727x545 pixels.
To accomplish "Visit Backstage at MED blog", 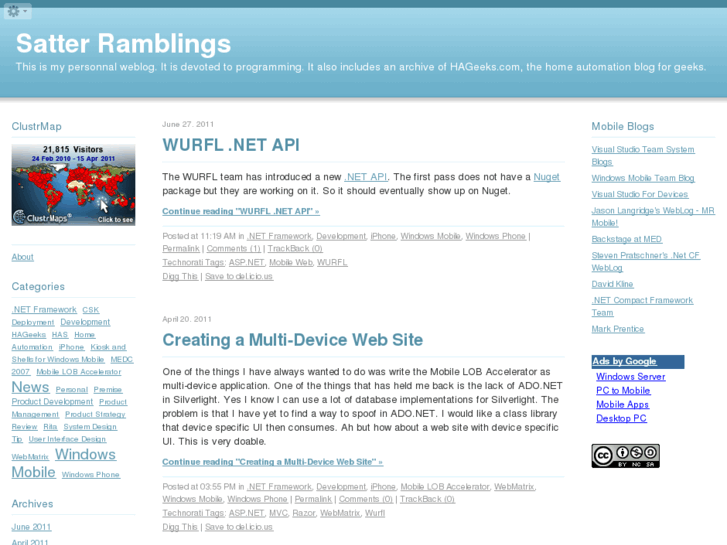I will (626, 239).
